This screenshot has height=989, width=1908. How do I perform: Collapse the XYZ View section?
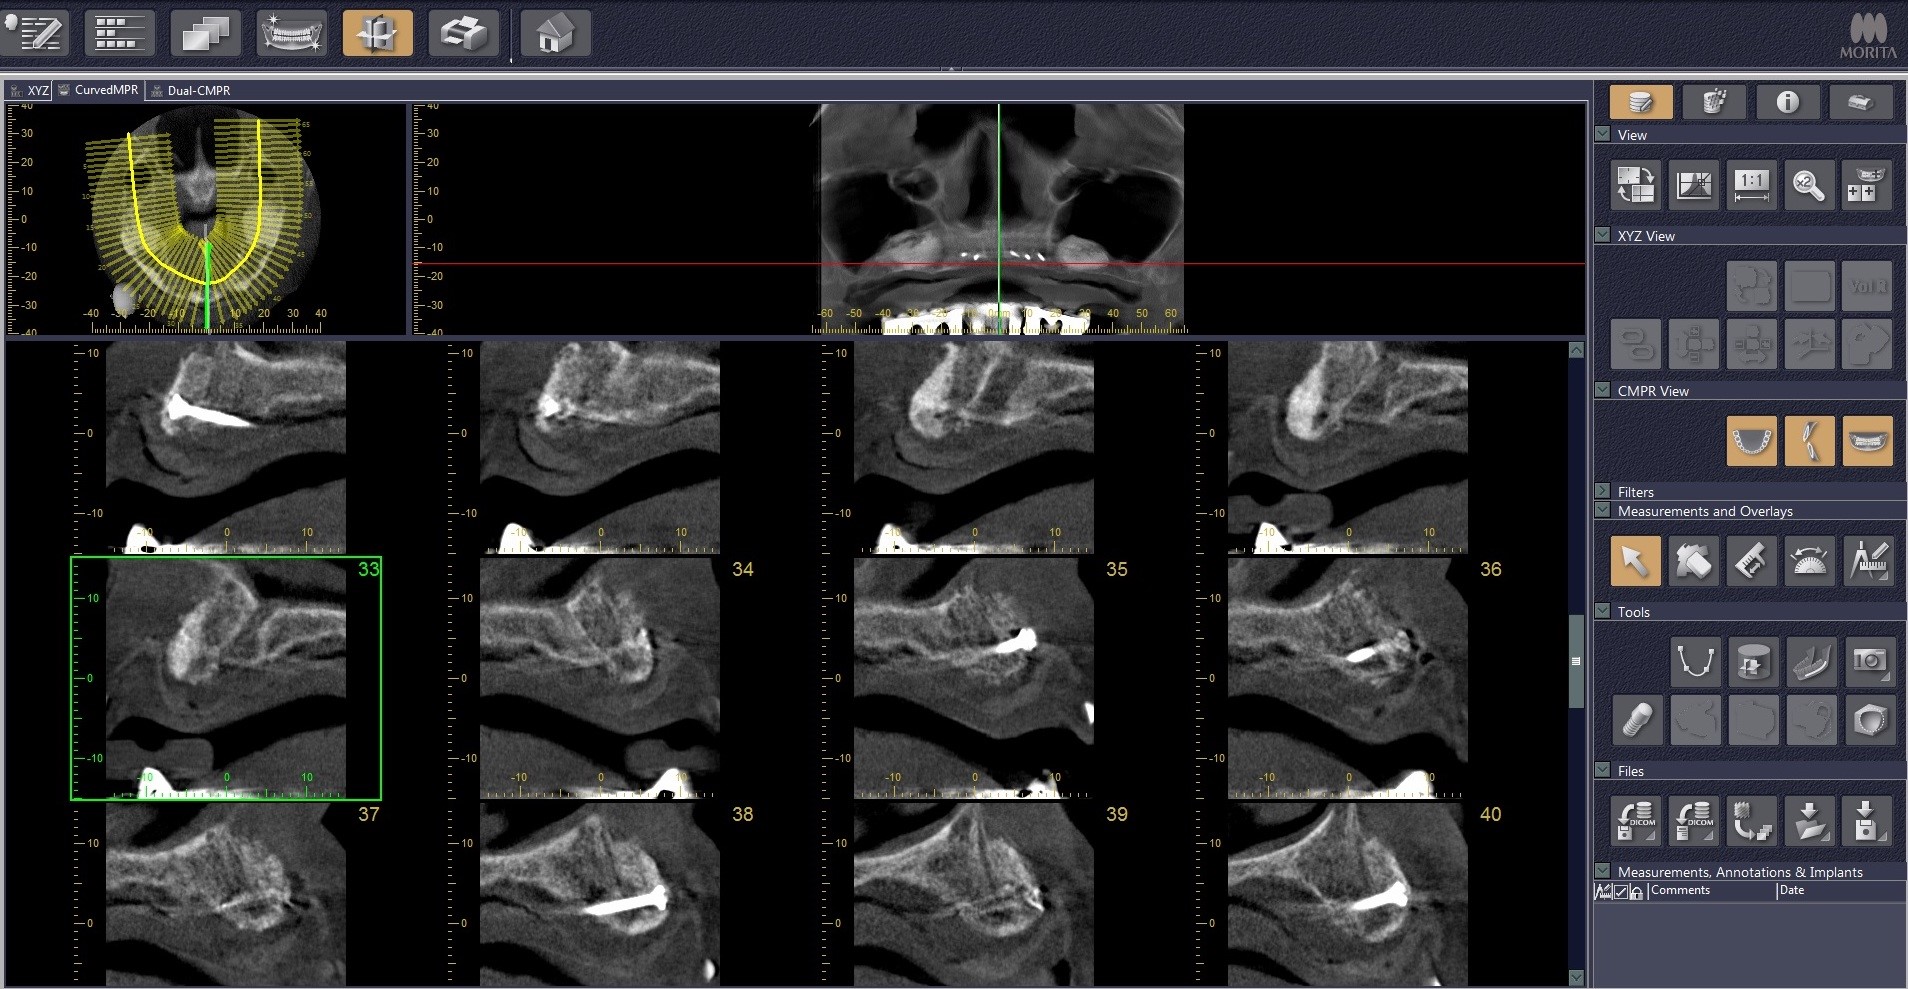click(x=1603, y=235)
